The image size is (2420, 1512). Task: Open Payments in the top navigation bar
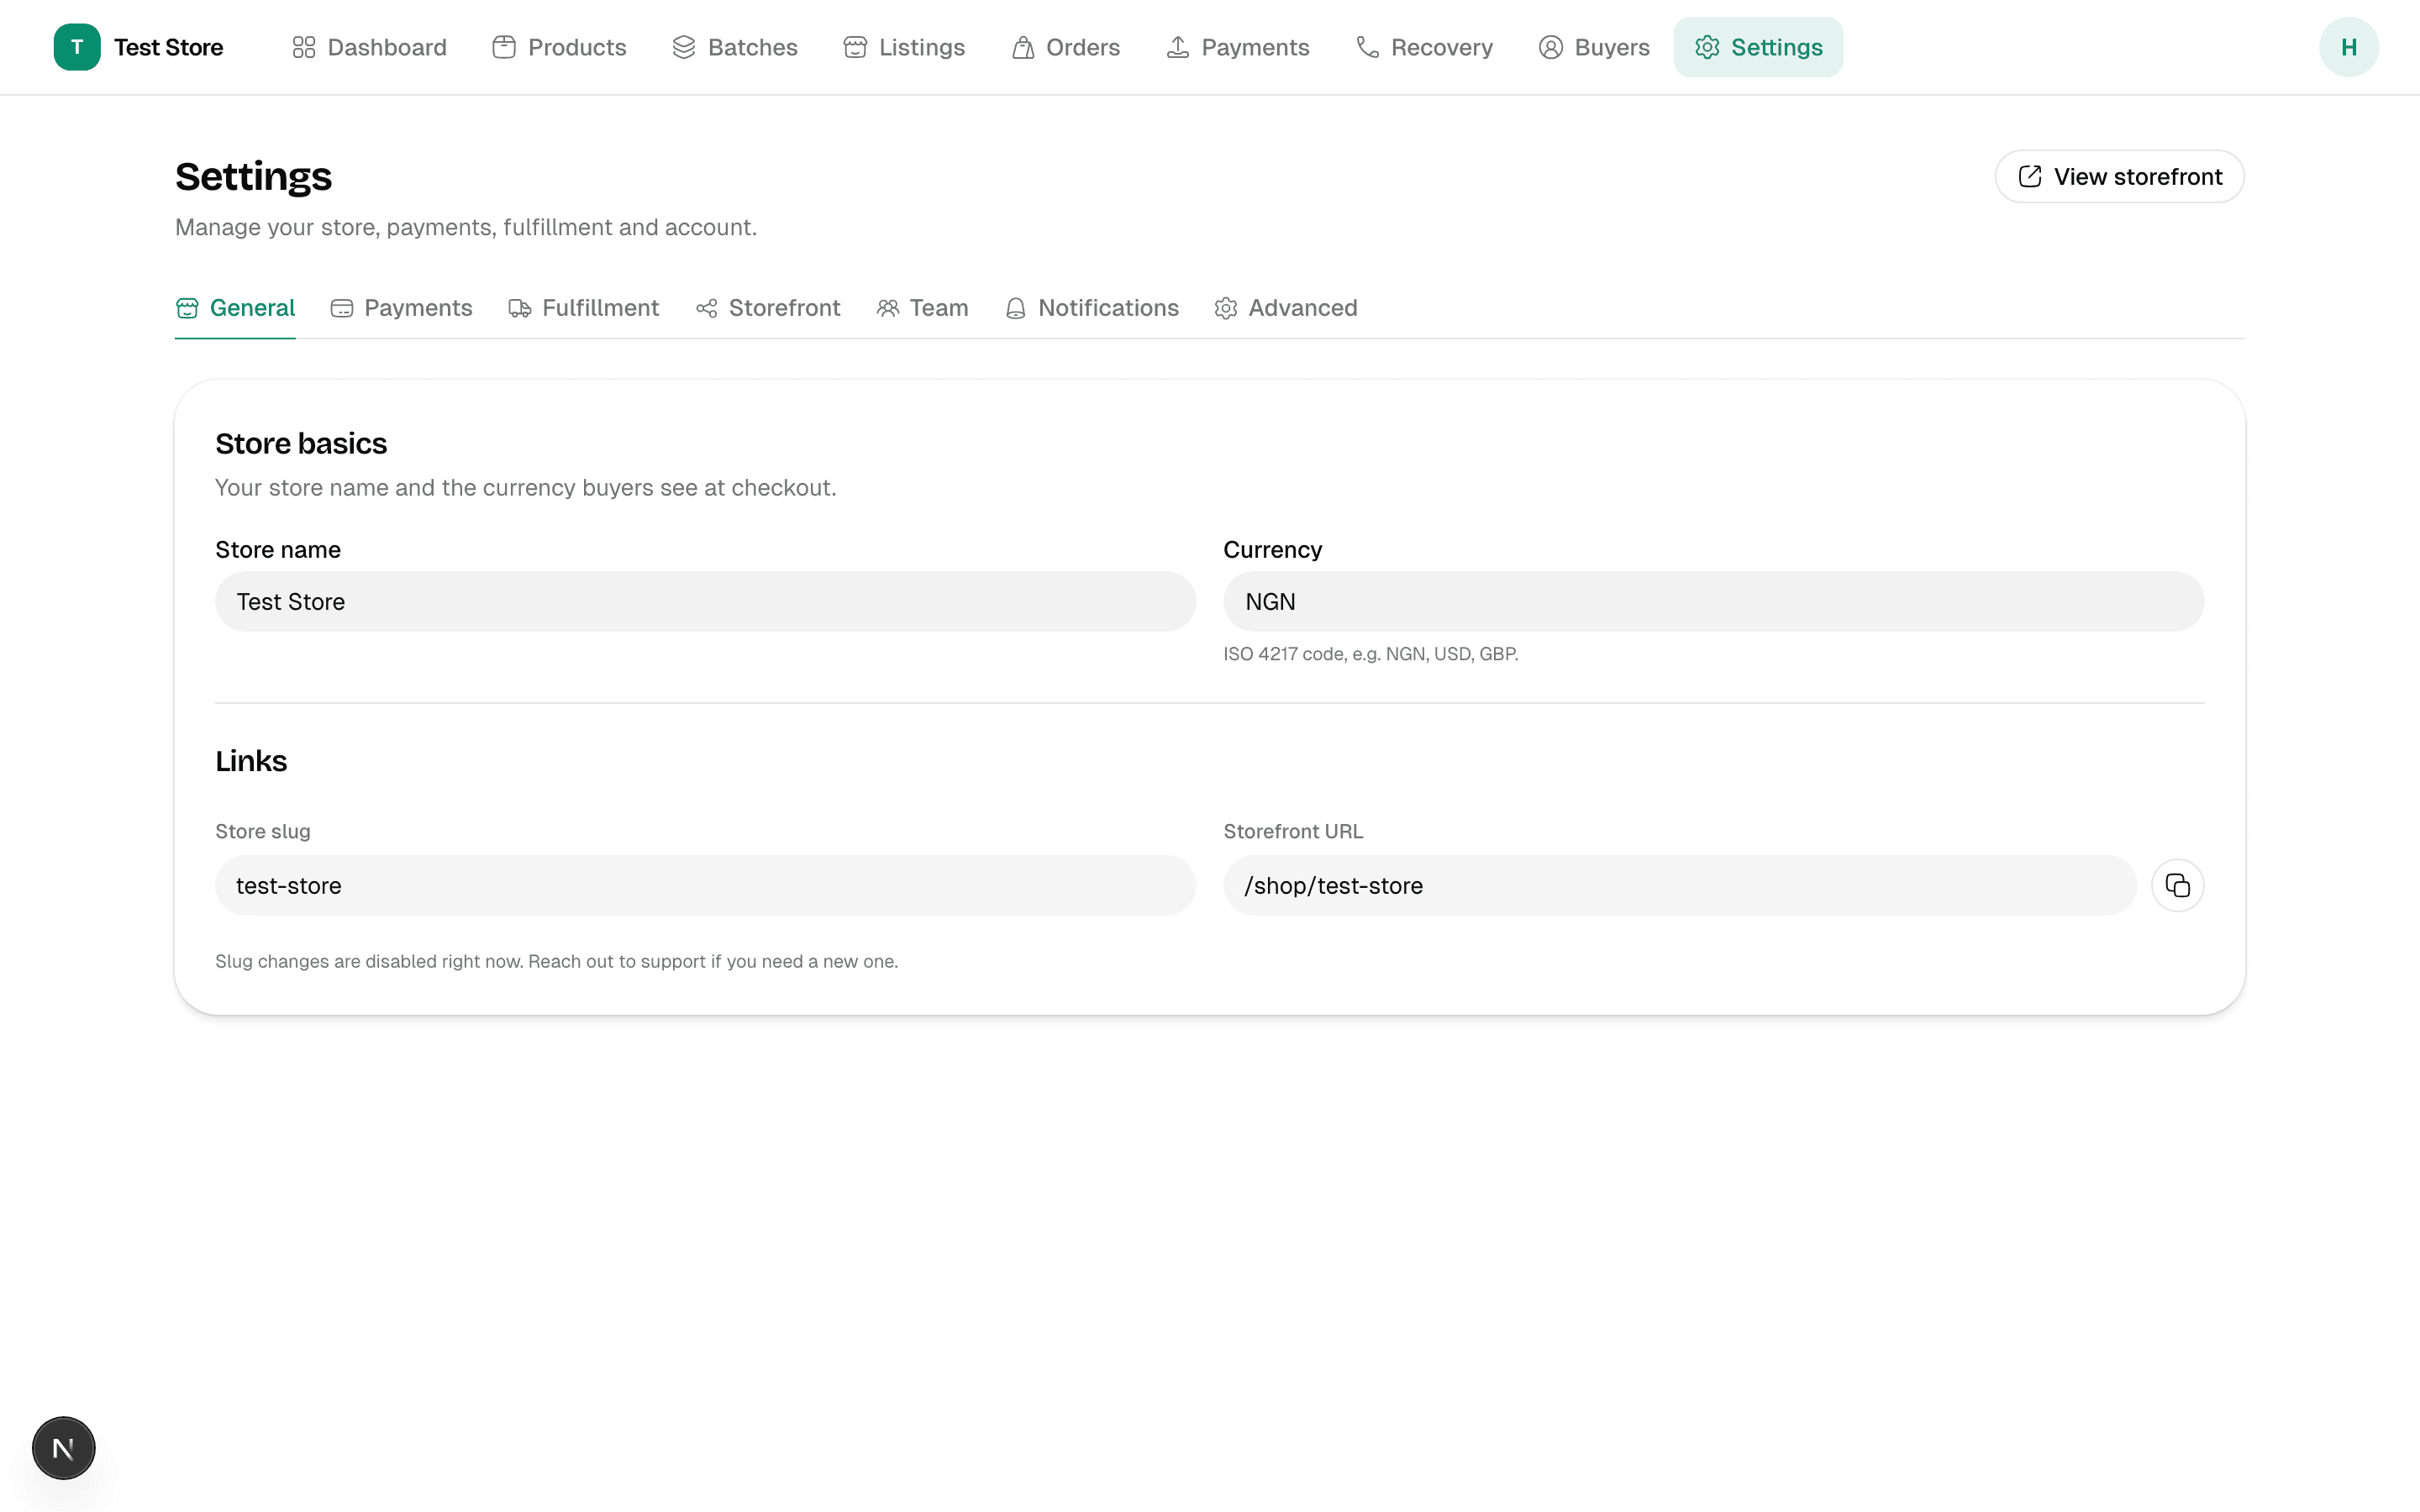click(1238, 47)
